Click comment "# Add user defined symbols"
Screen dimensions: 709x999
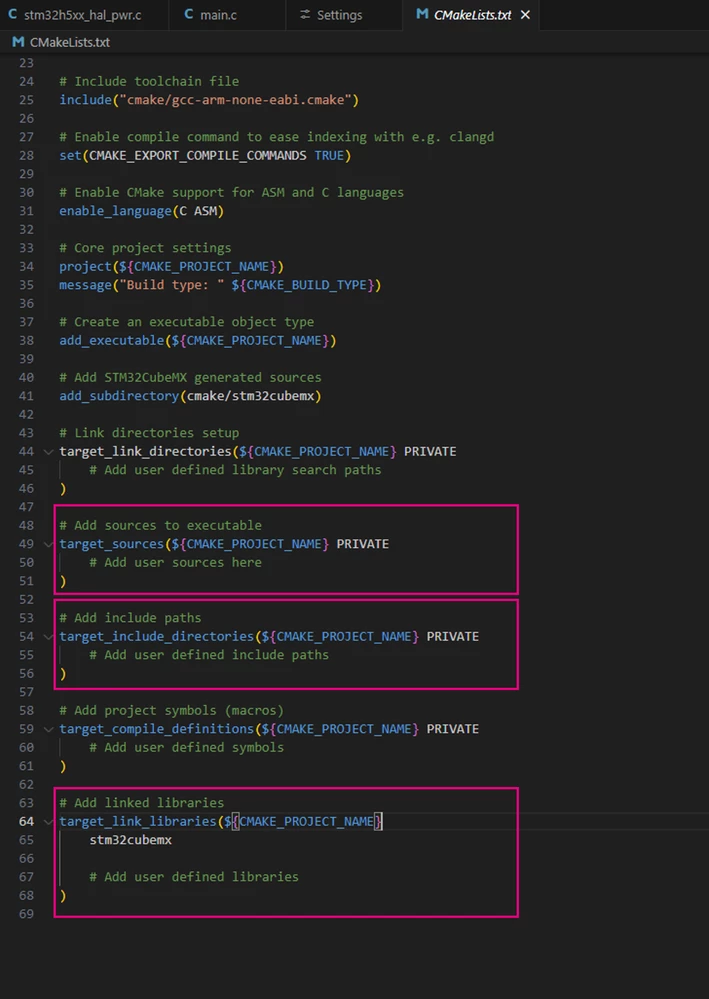[x=187, y=747]
